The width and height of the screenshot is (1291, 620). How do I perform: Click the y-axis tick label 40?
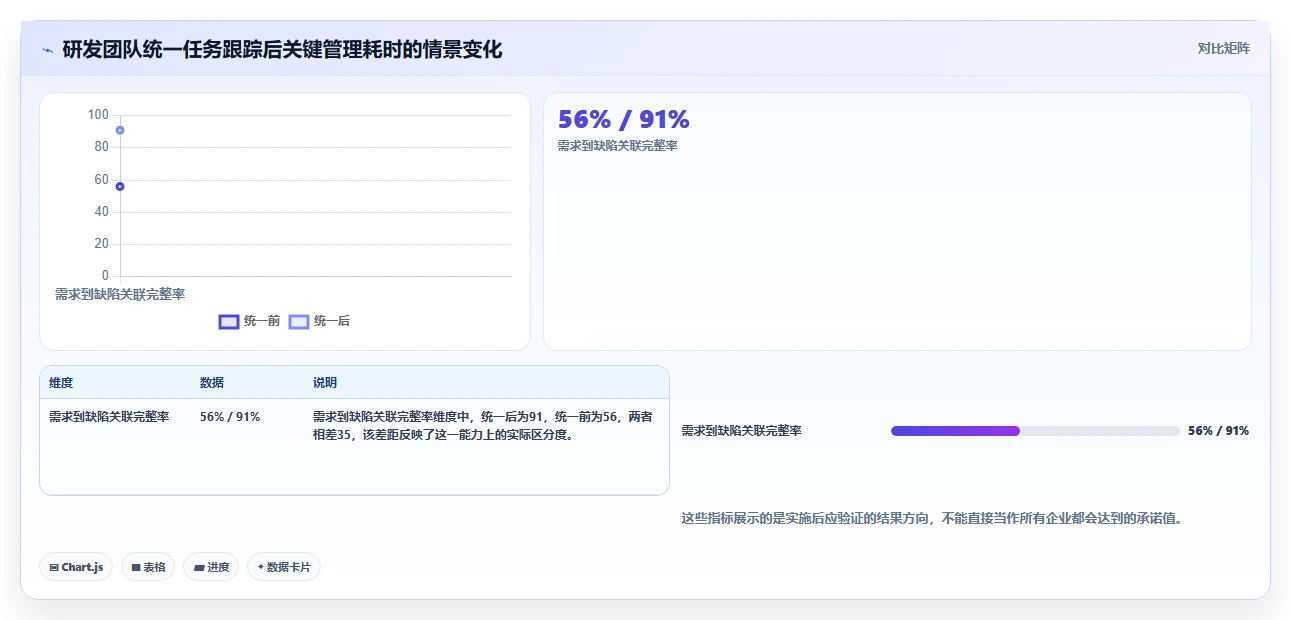coord(102,212)
